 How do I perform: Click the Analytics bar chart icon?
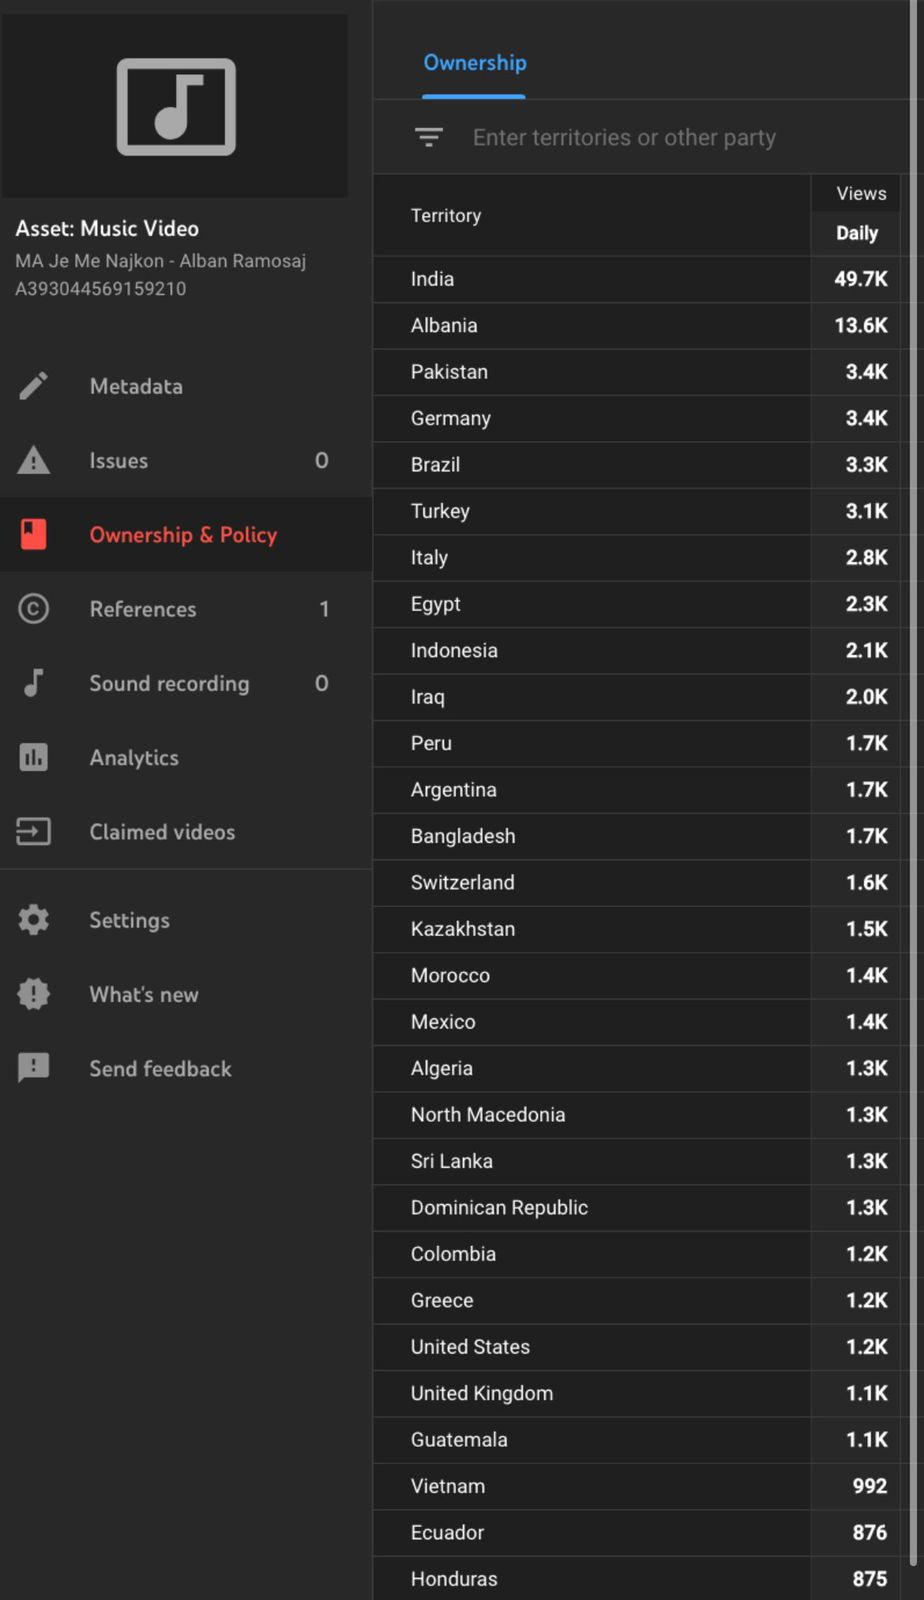[x=34, y=757]
